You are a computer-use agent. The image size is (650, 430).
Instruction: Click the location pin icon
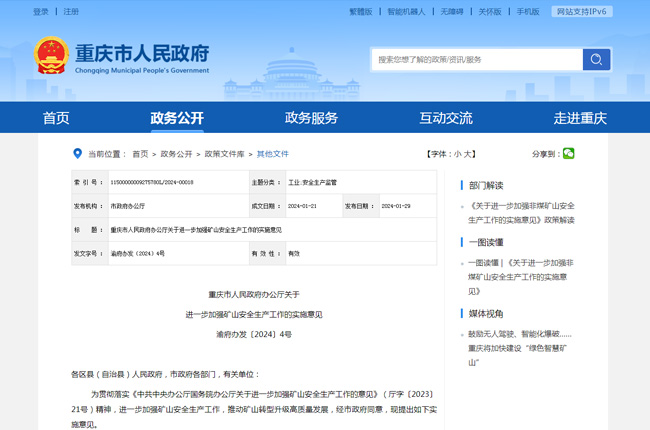click(76, 154)
